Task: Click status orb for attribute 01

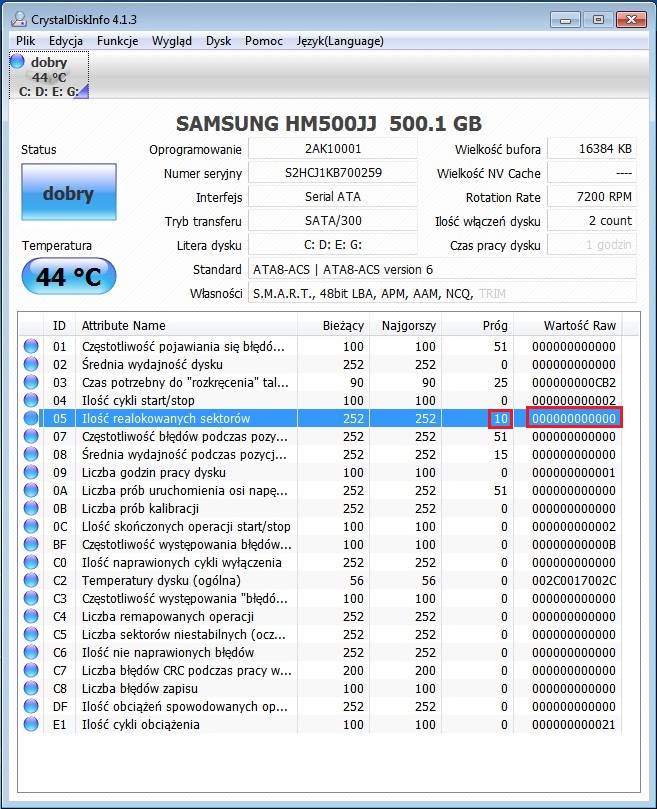Action: tap(31, 346)
